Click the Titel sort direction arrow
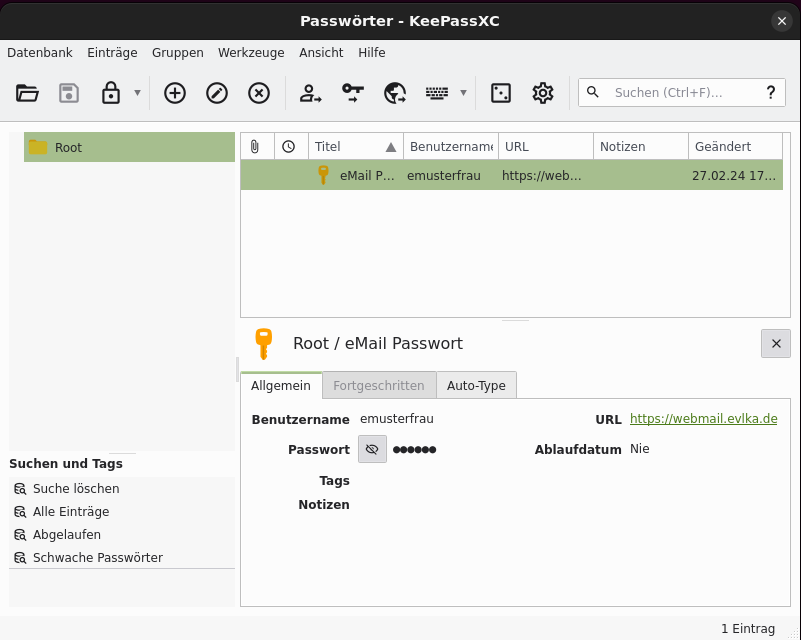801x640 pixels. coord(391,147)
